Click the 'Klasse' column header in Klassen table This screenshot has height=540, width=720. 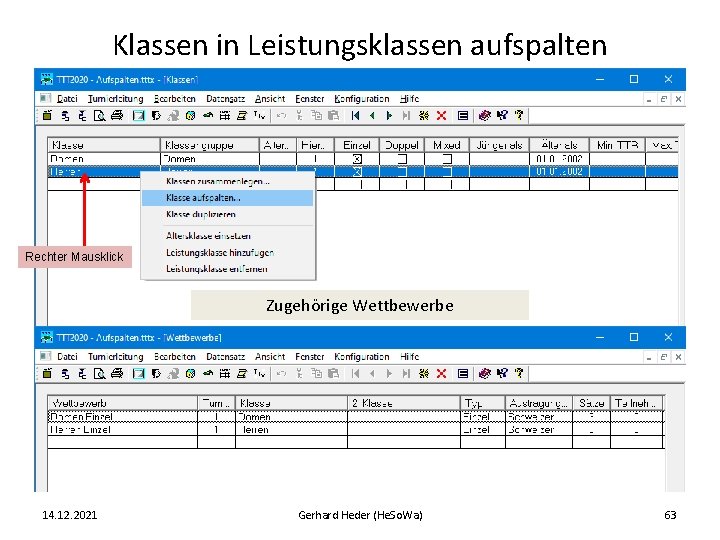(104, 145)
